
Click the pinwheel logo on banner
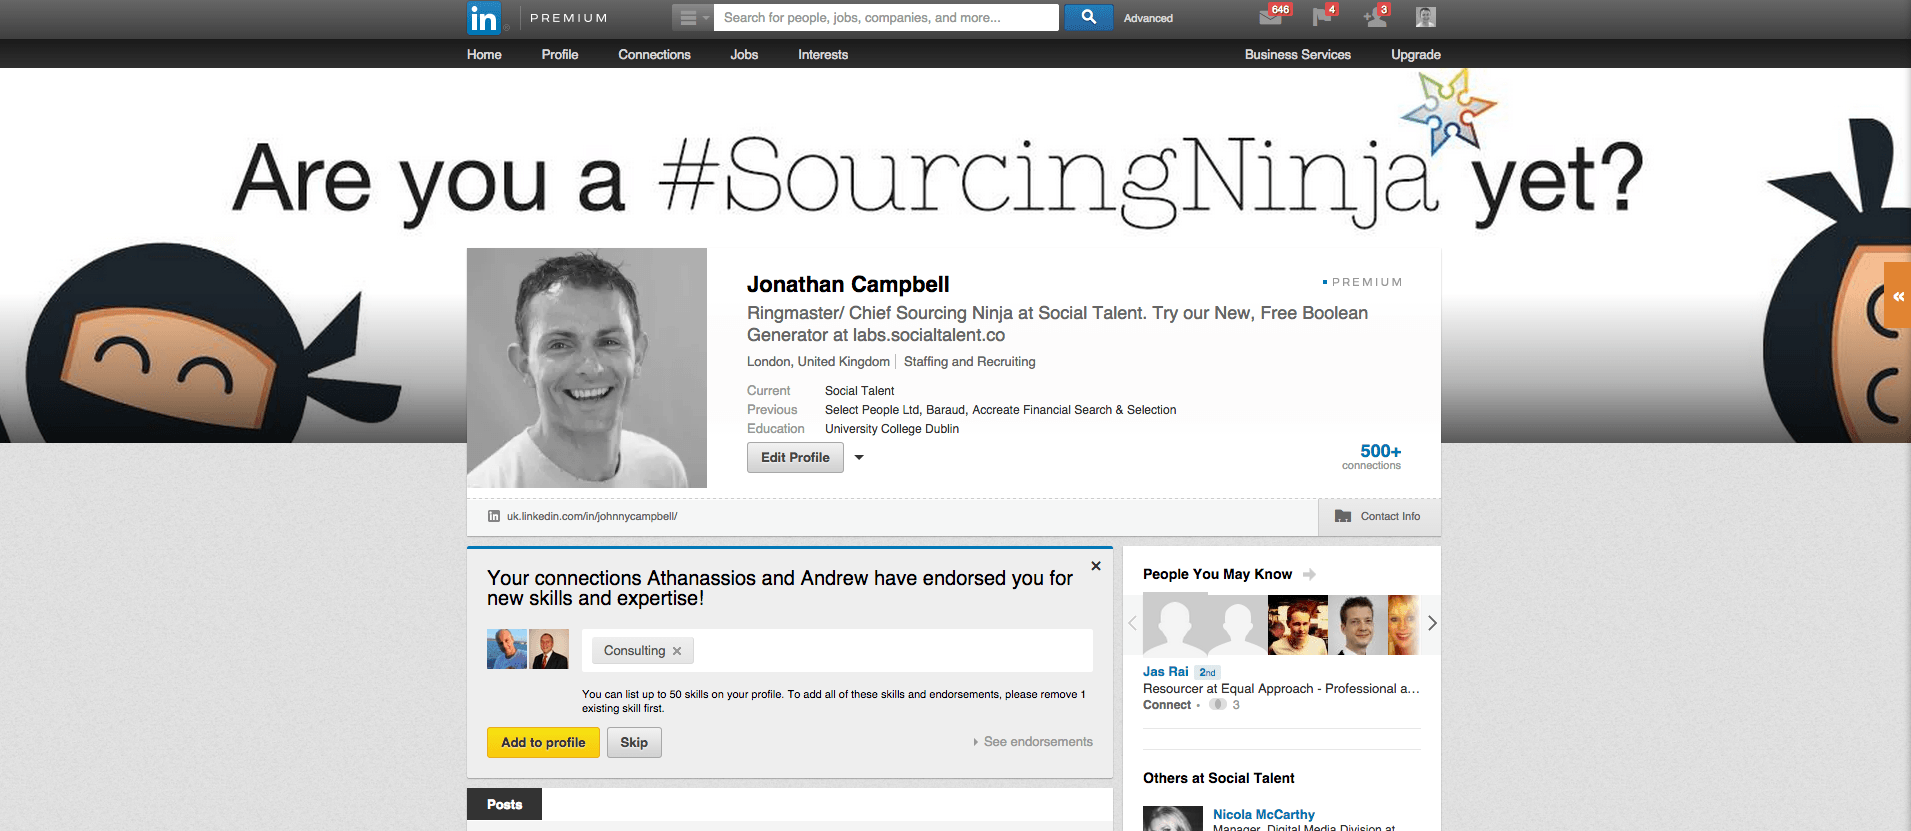click(1448, 110)
